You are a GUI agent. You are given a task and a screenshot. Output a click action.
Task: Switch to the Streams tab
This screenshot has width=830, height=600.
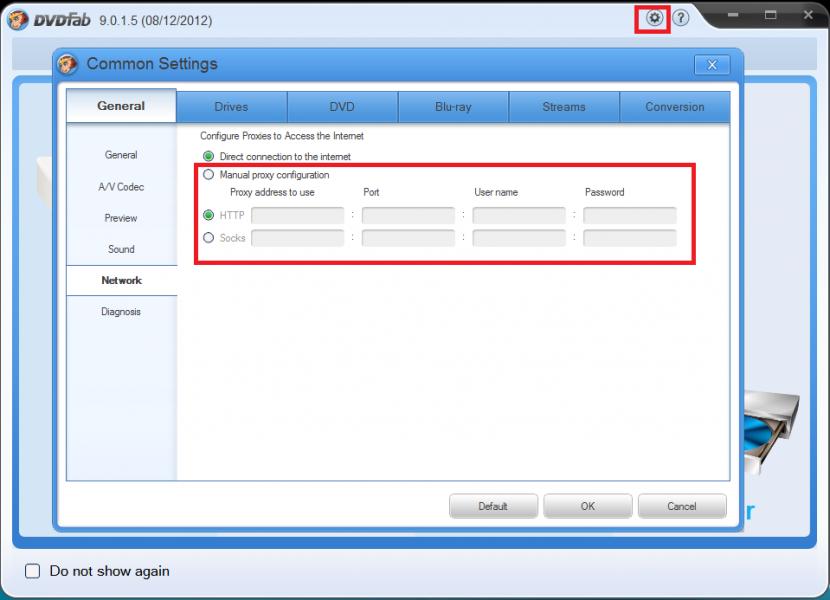point(564,107)
